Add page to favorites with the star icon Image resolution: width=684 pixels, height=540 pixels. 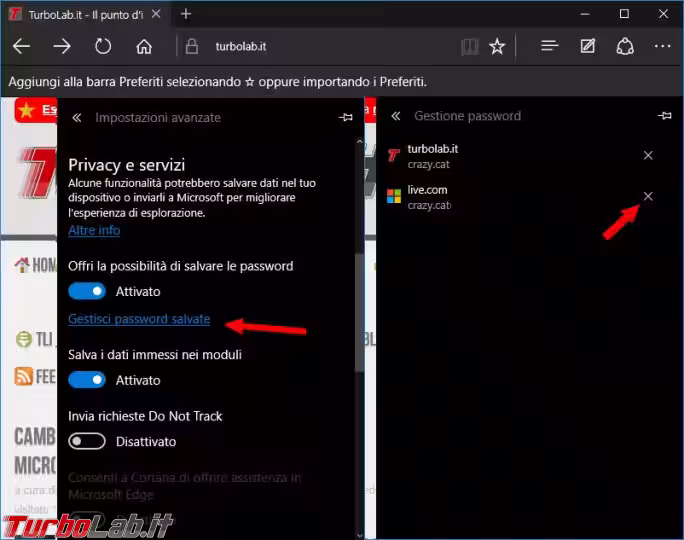coord(497,46)
